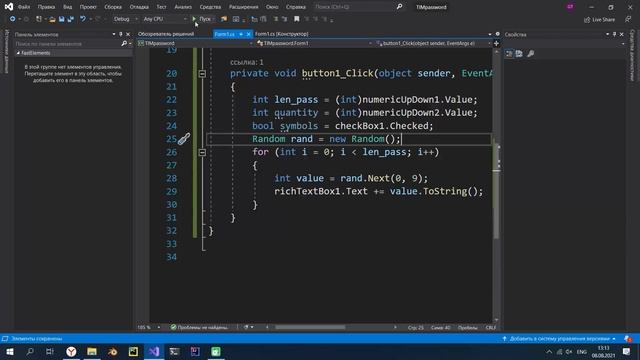Viewport: 640px width, 360px height.
Task: Click the editor's horizontal scrollbar thumb
Action: 310,327
